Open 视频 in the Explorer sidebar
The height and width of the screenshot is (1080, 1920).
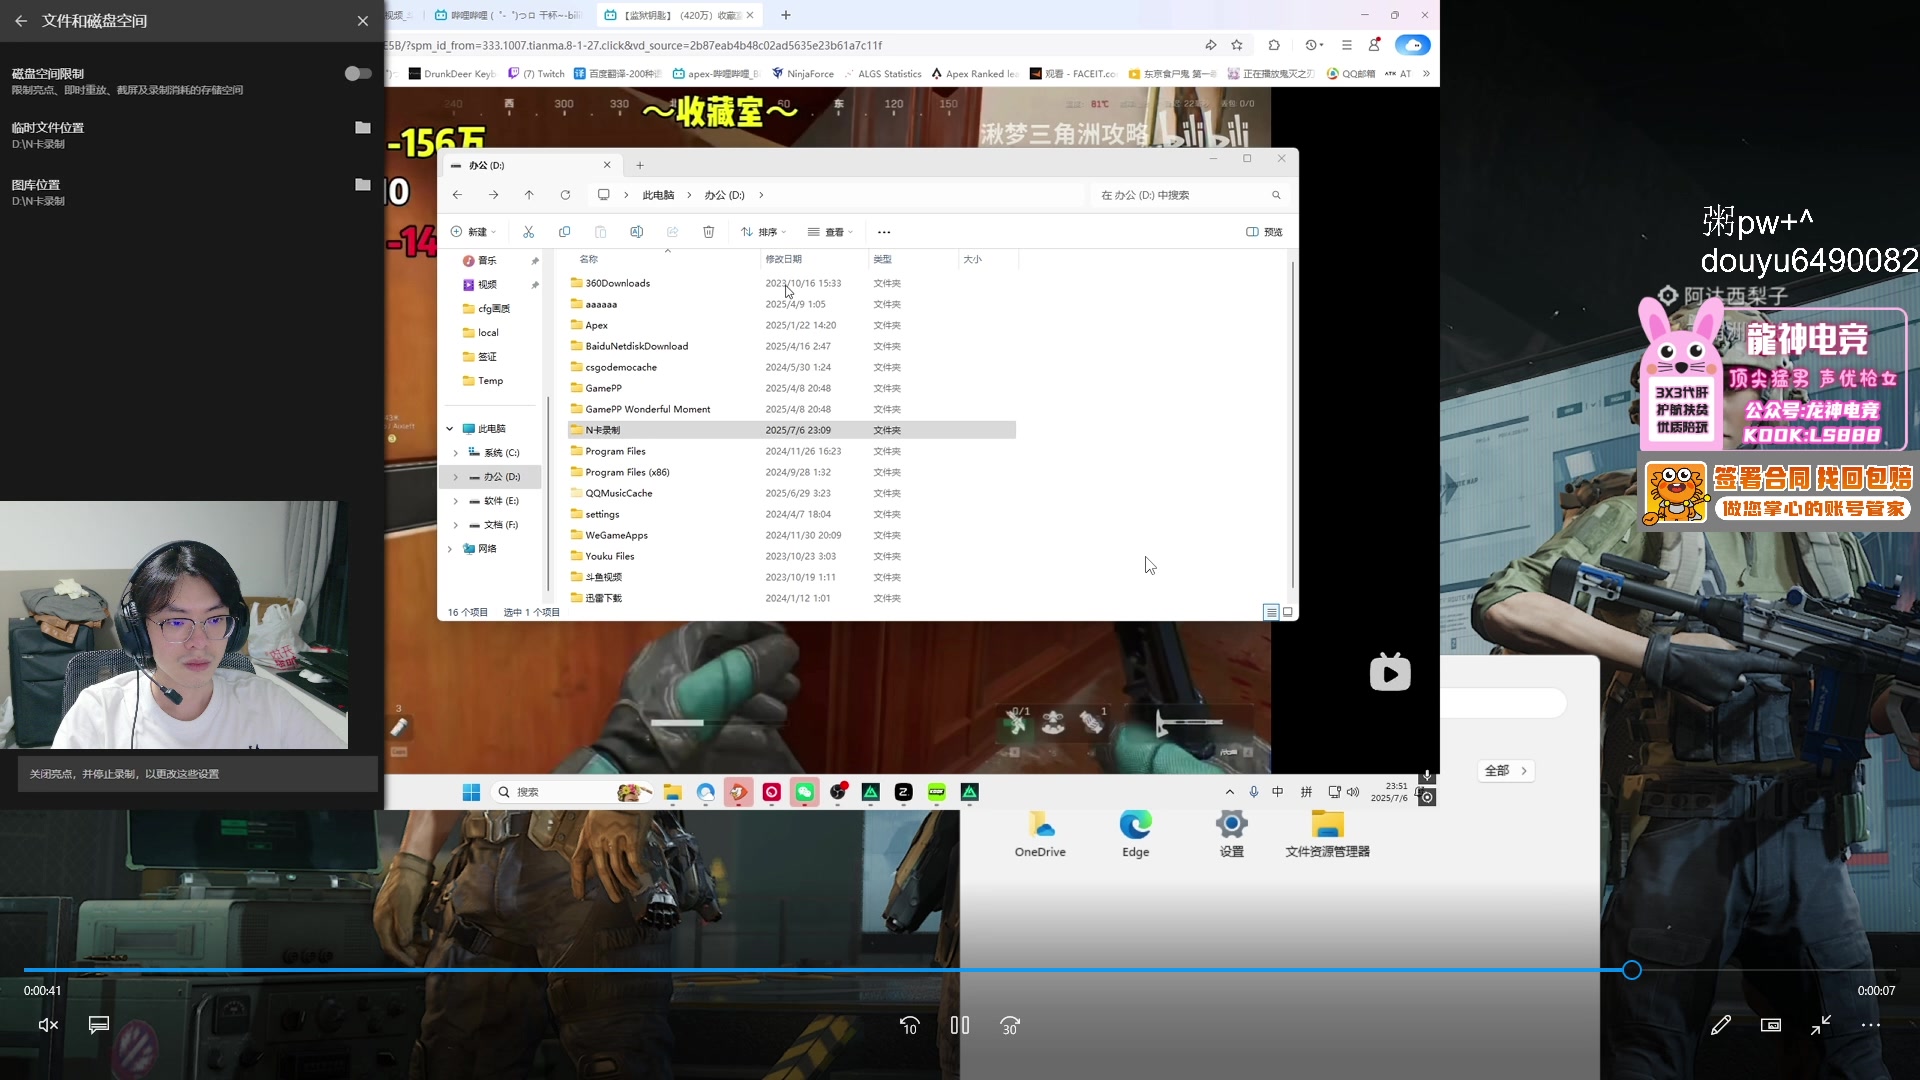point(487,284)
